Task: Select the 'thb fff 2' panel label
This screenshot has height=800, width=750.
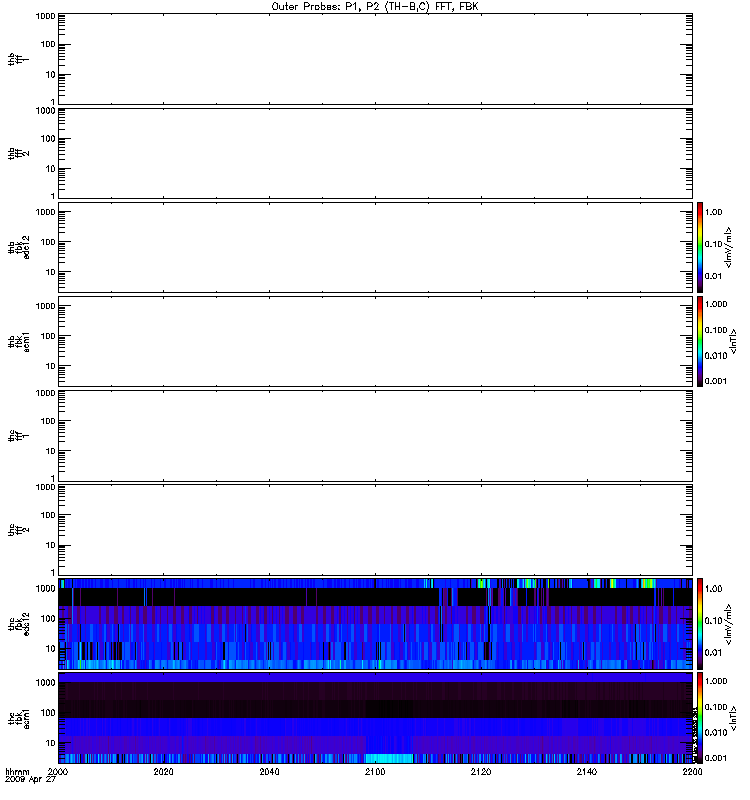Action: click(x=18, y=154)
